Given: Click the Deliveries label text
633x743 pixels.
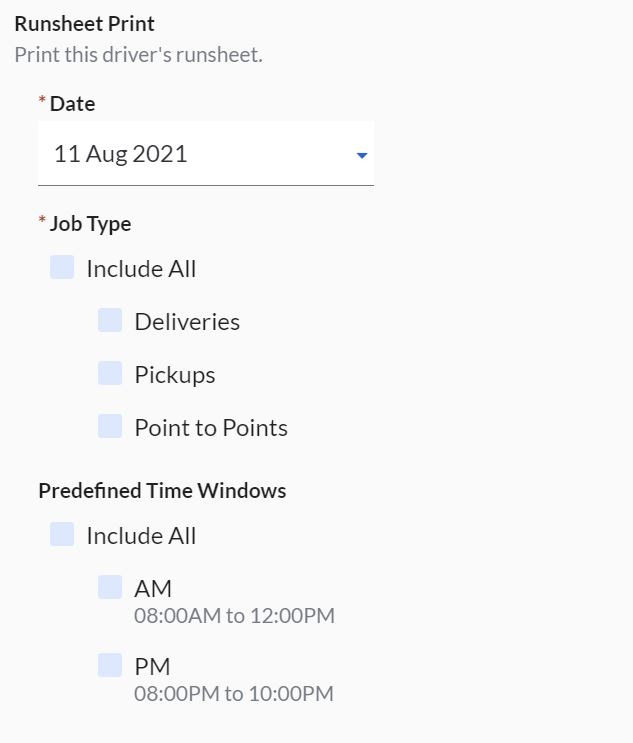Looking at the screenshot, I should coord(187,322).
